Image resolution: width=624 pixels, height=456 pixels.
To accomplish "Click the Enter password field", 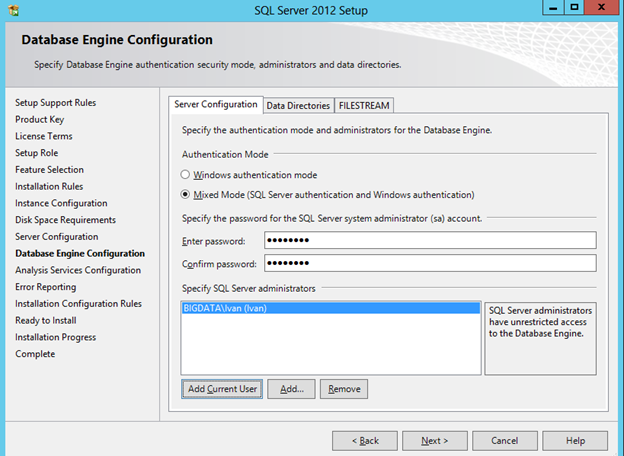I will 430,241.
